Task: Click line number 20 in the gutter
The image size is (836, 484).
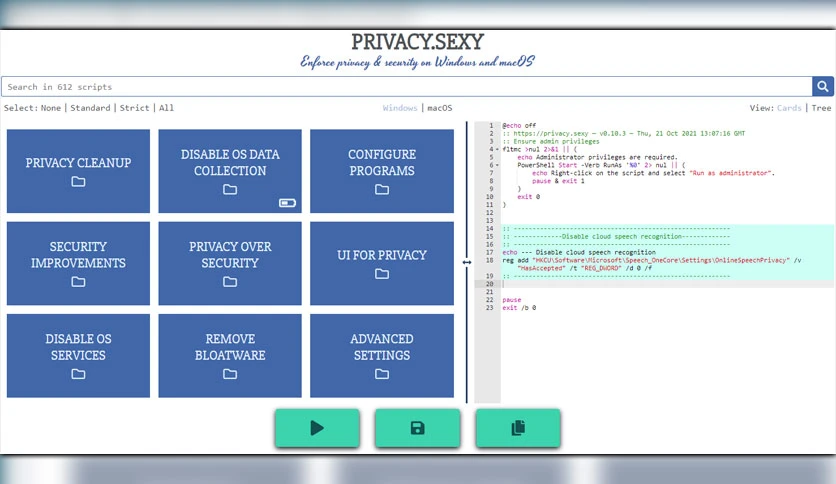Action: click(x=489, y=284)
